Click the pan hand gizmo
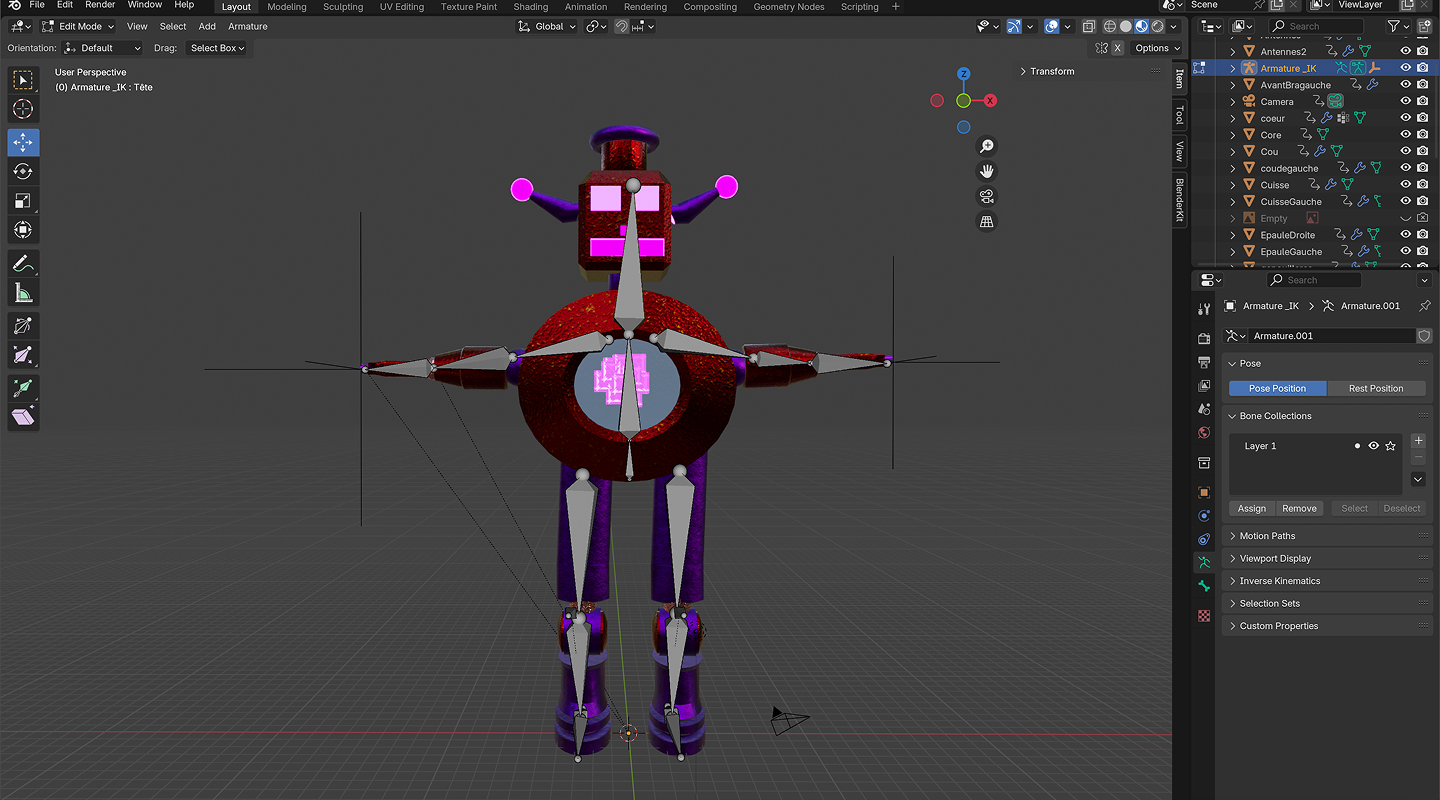This screenshot has height=800, width=1440. click(987, 171)
